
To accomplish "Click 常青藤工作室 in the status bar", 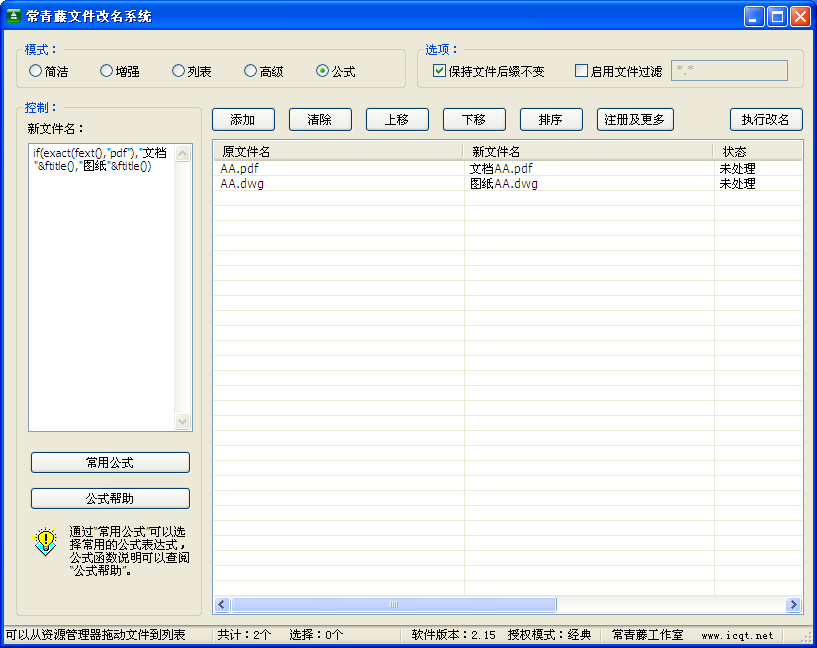I will click(648, 635).
